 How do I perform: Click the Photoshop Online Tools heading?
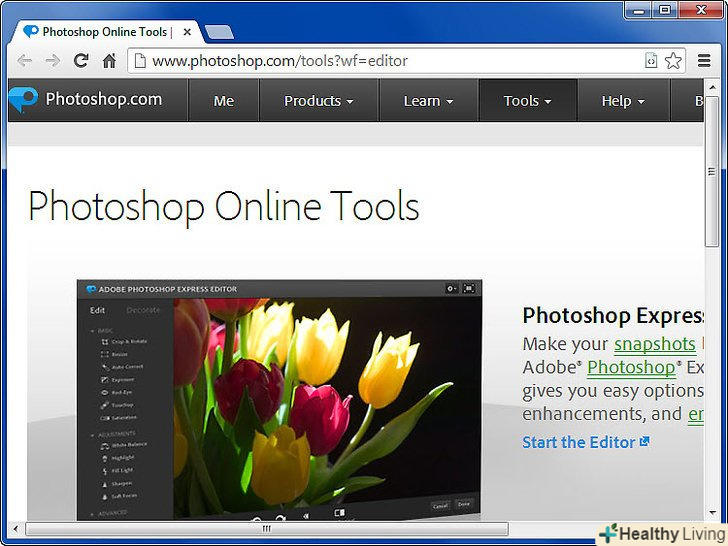click(224, 207)
